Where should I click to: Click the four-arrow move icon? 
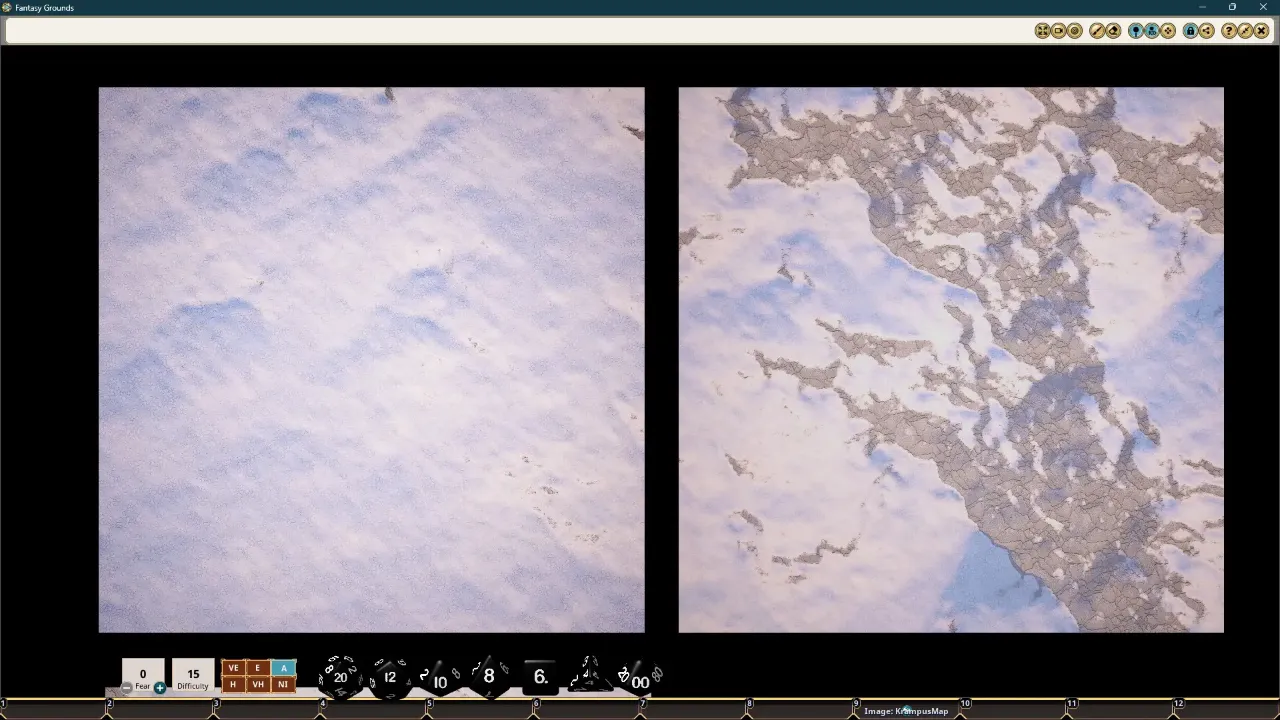(x=1167, y=31)
